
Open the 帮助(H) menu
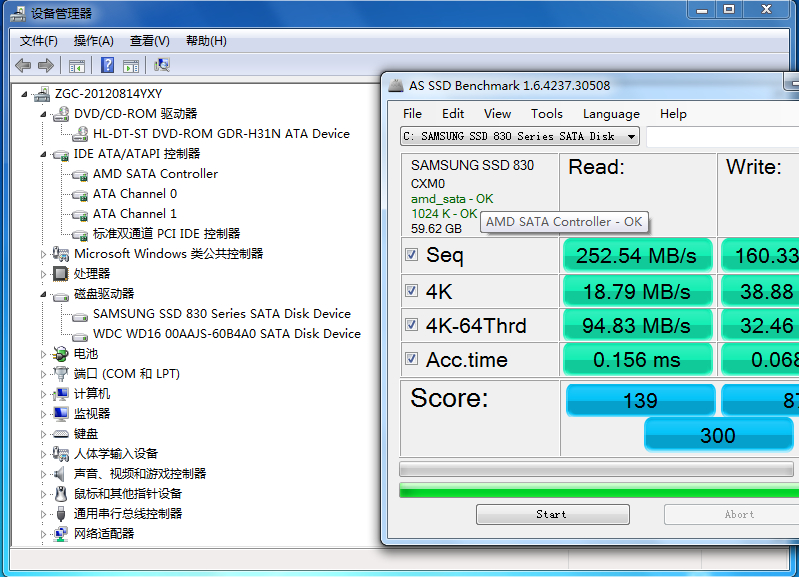click(206, 41)
